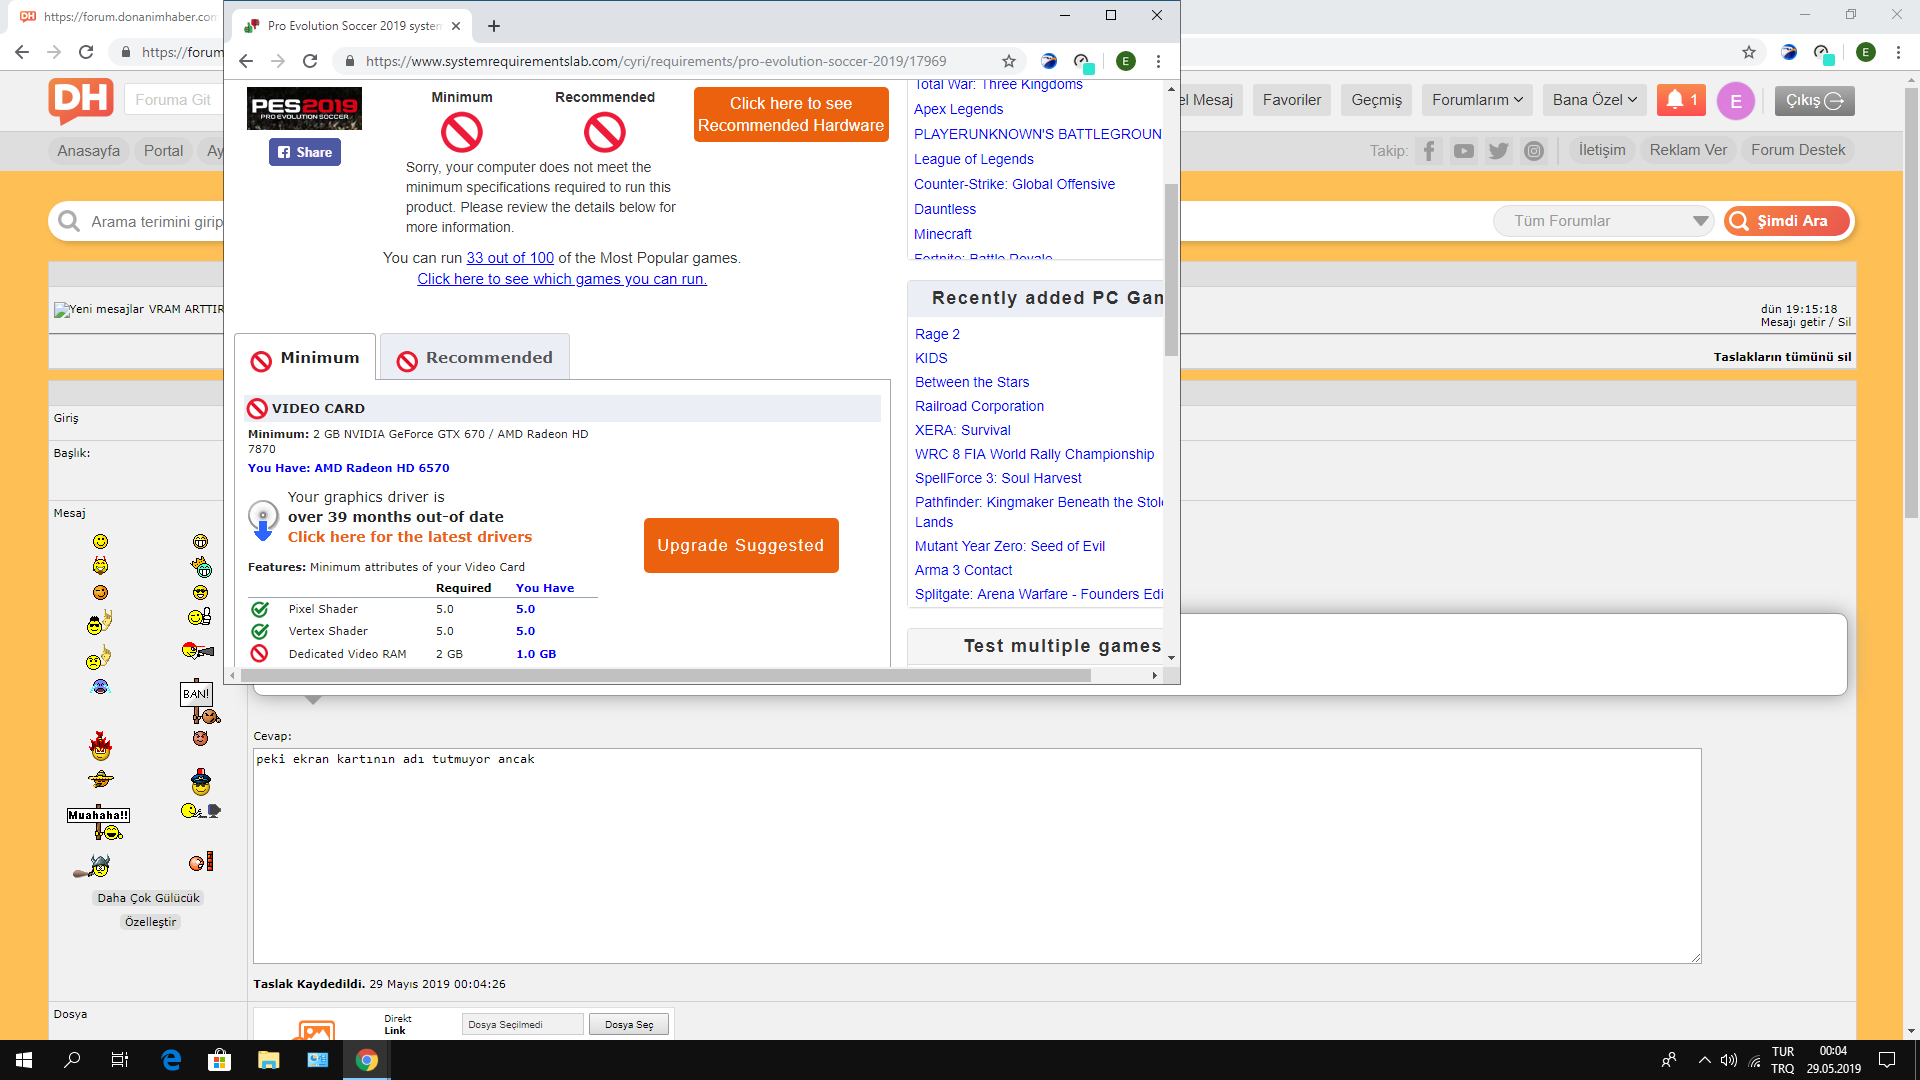
Task: Click the Özelleştir button
Action: (150, 922)
